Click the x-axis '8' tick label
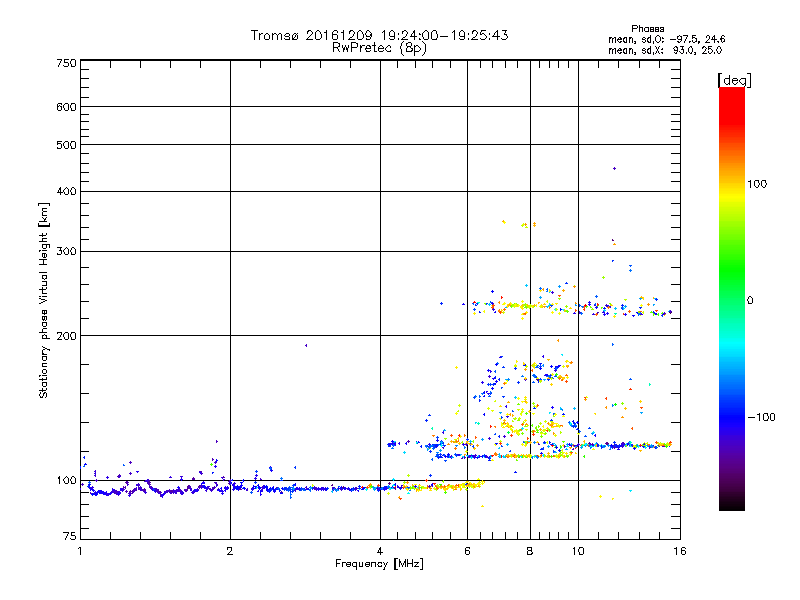The height and width of the screenshot is (600, 800). coord(530,551)
